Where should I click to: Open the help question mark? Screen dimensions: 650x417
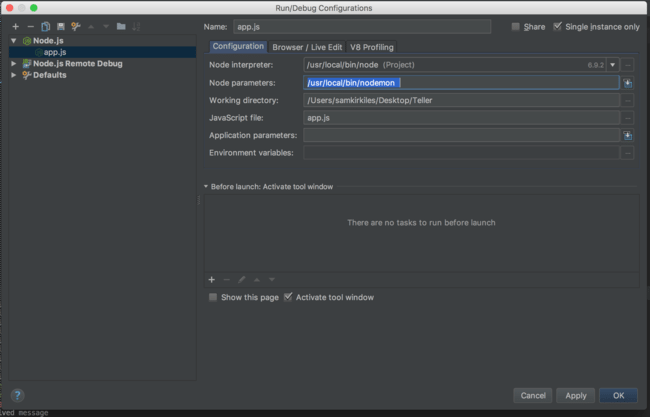coord(17,395)
